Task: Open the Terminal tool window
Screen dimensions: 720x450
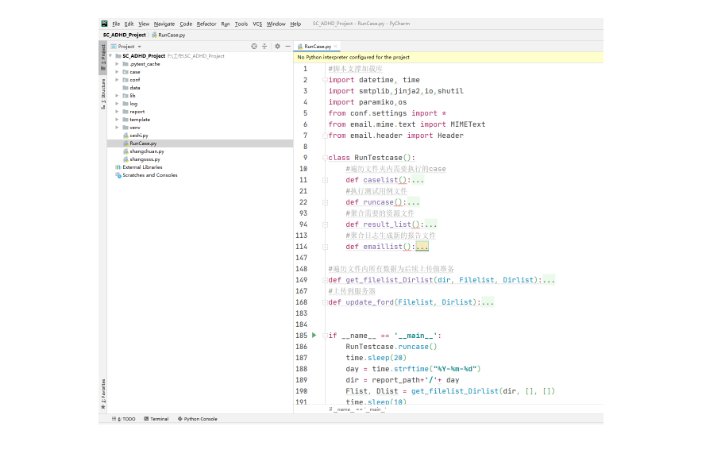Action: tap(156, 419)
